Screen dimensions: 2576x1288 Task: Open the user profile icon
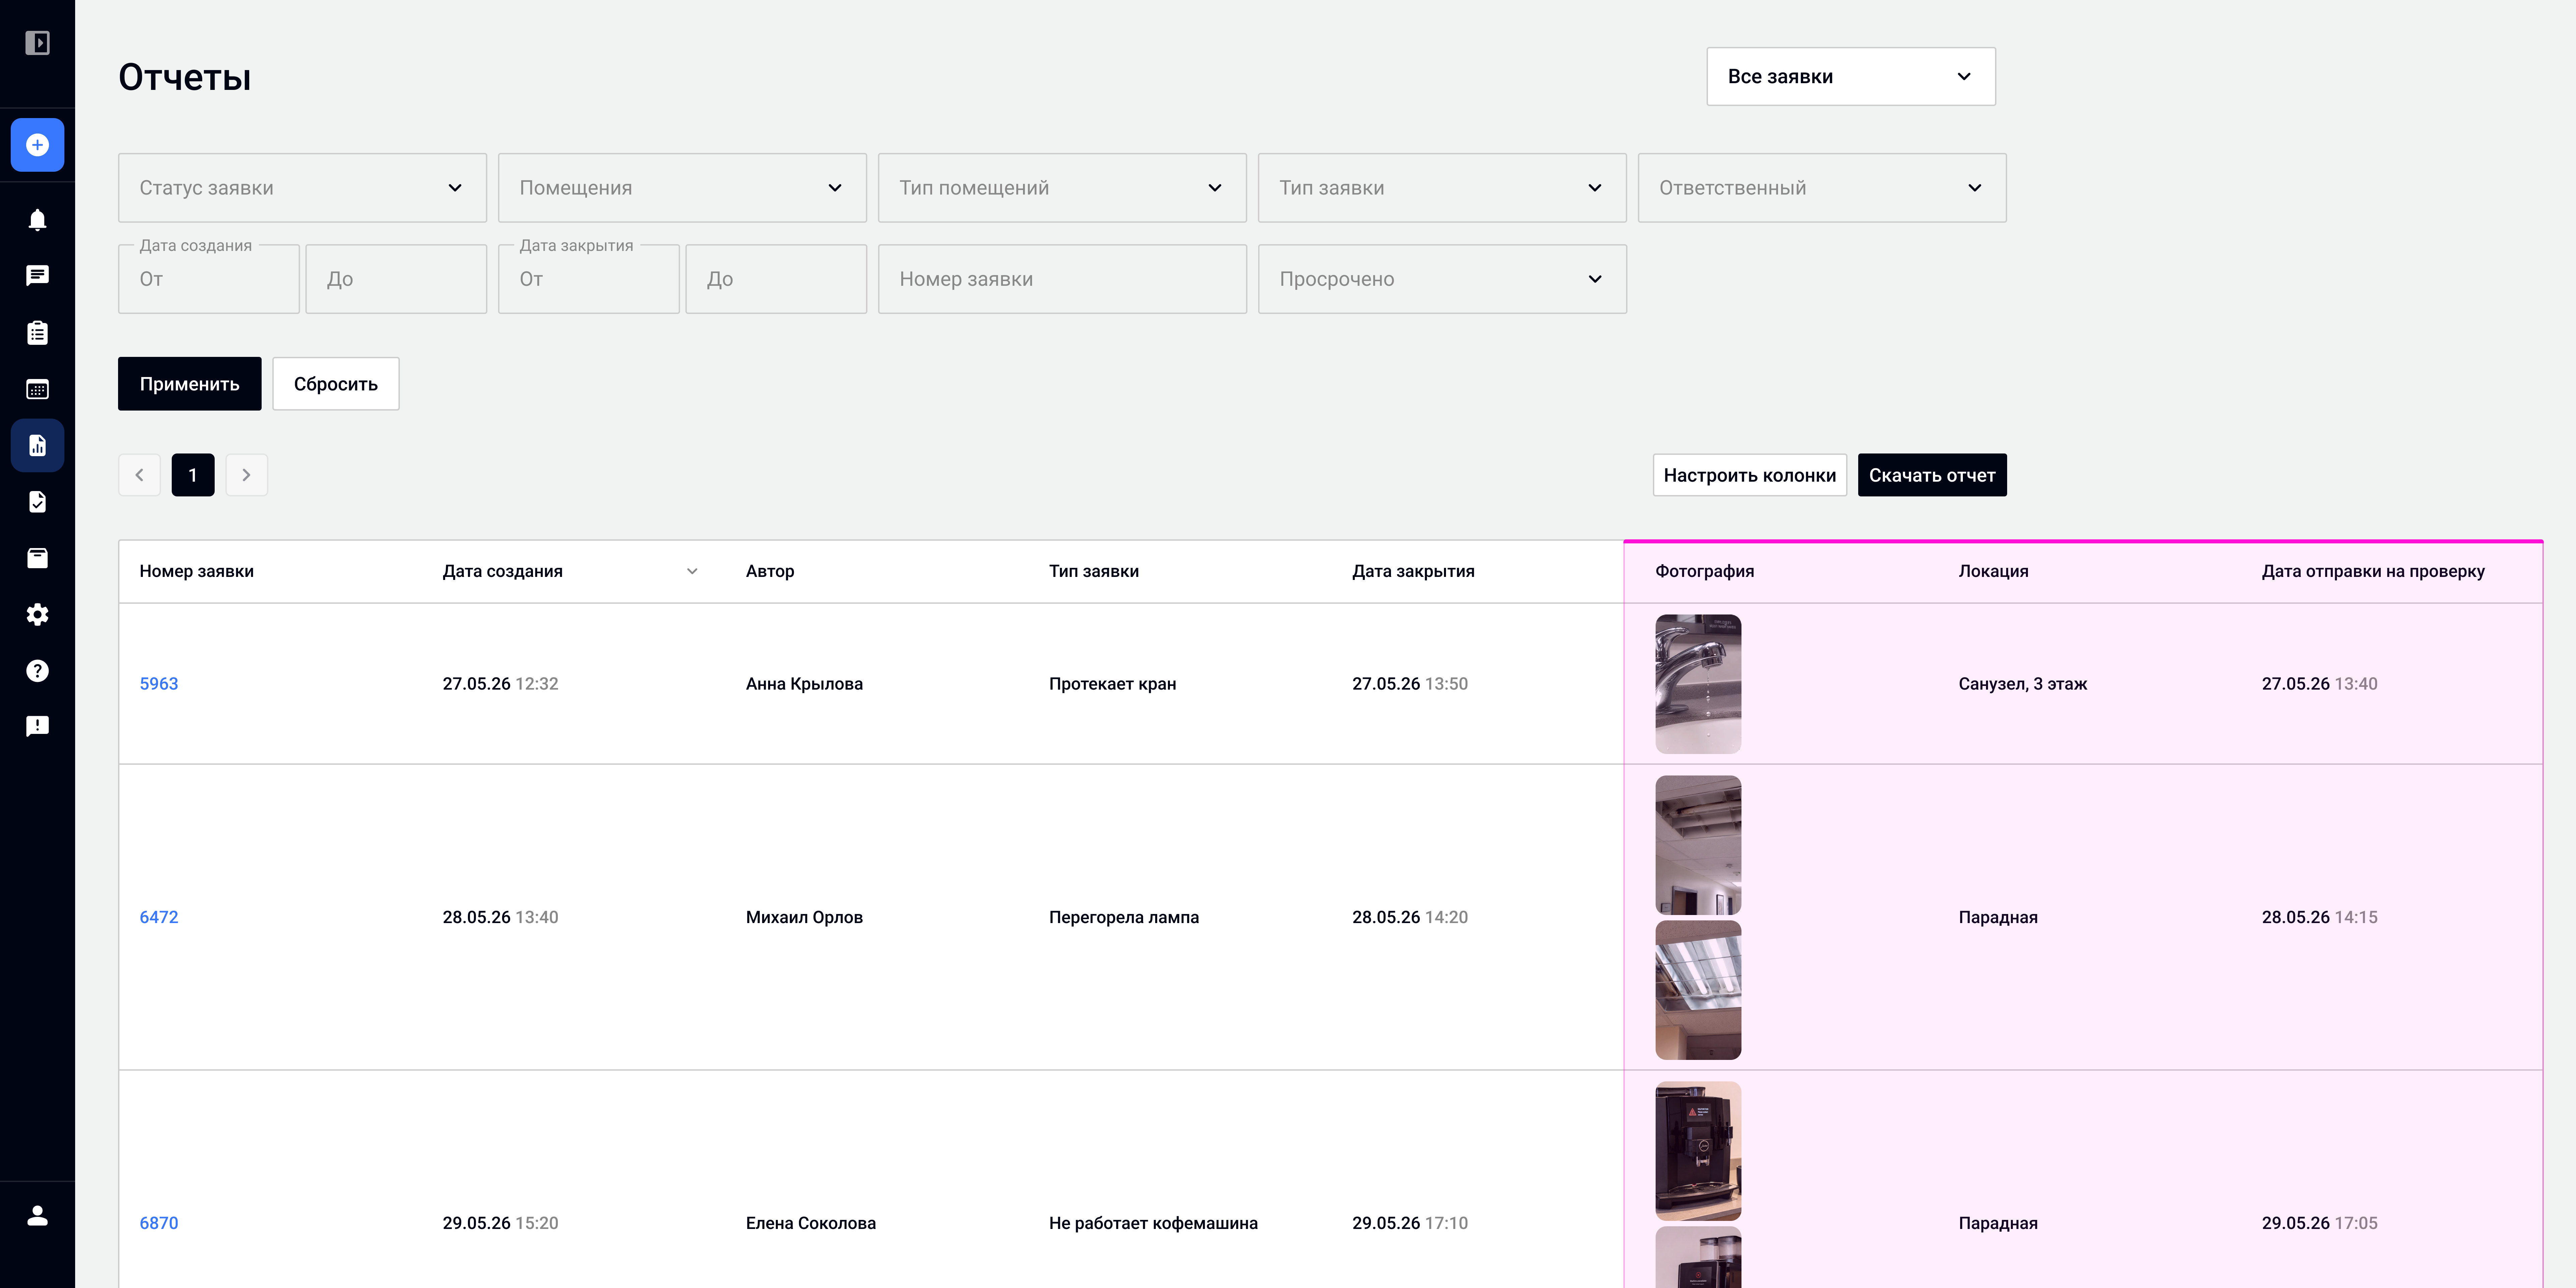[37, 1215]
